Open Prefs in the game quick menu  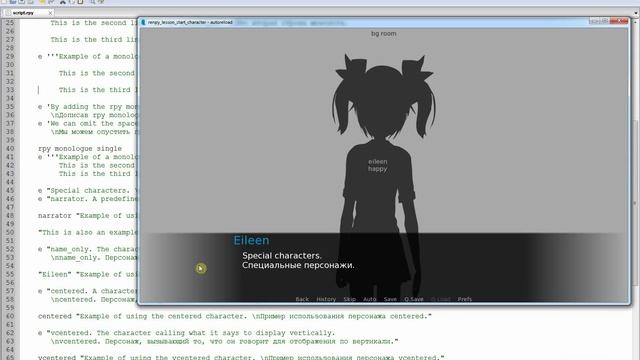(464, 299)
